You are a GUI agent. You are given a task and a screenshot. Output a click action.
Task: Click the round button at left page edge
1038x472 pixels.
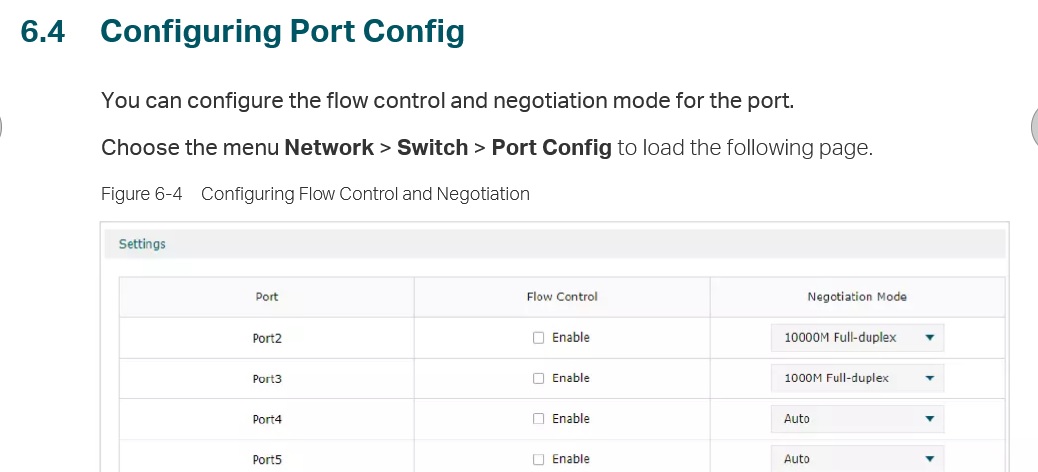(x=2, y=127)
